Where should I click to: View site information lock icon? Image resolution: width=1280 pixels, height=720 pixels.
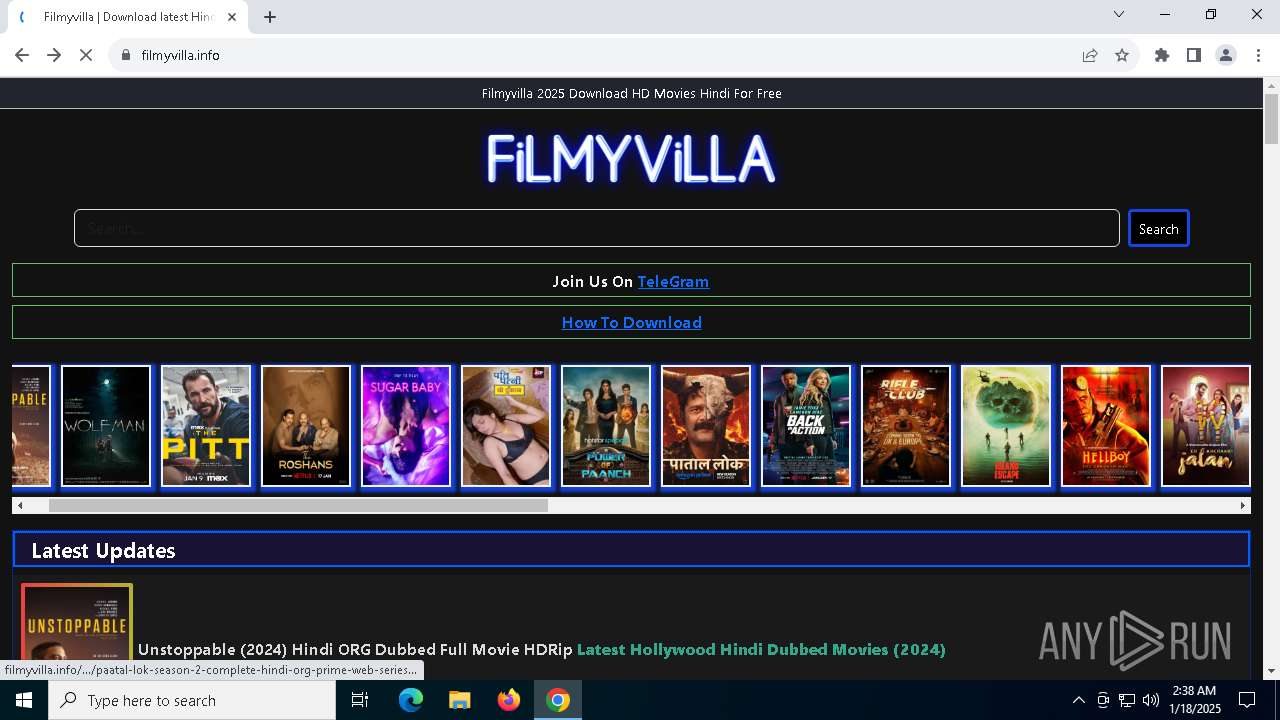126,55
